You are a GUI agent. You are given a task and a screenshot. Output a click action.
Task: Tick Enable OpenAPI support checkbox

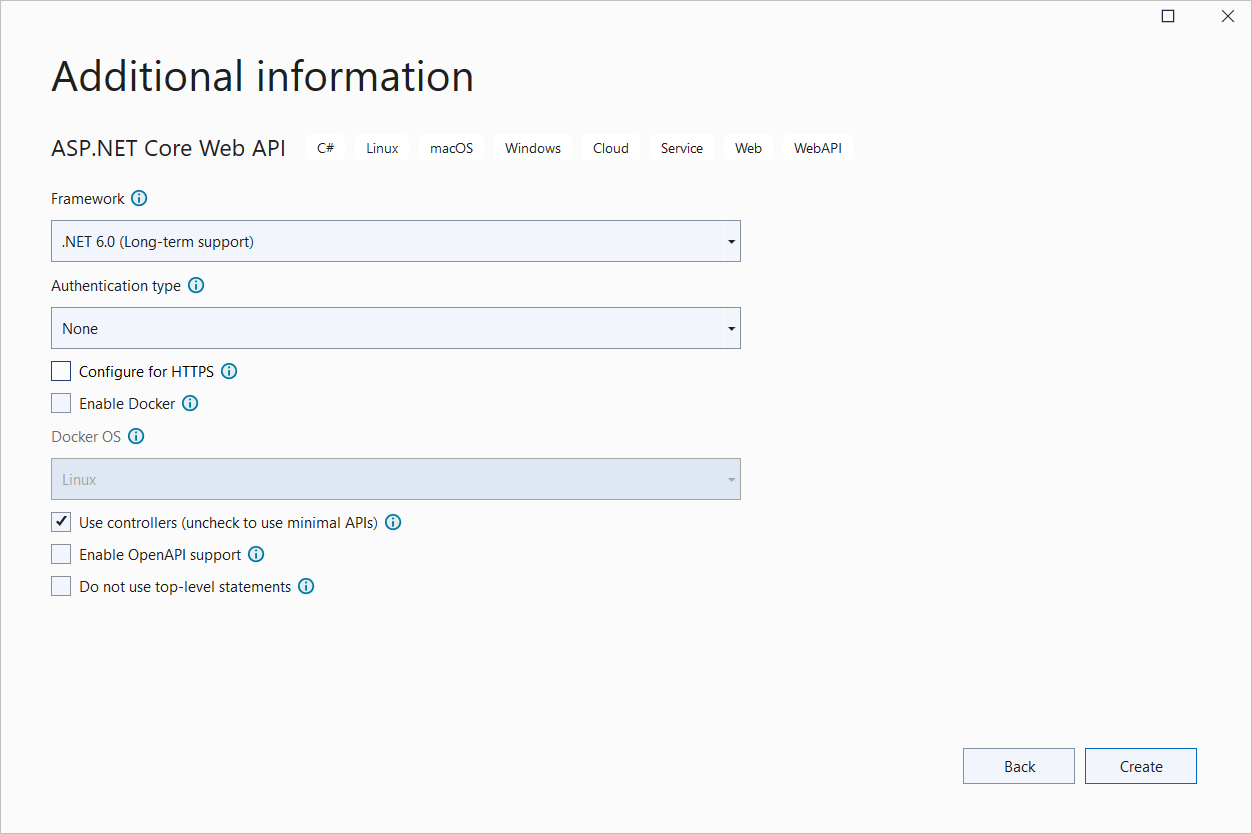61,554
